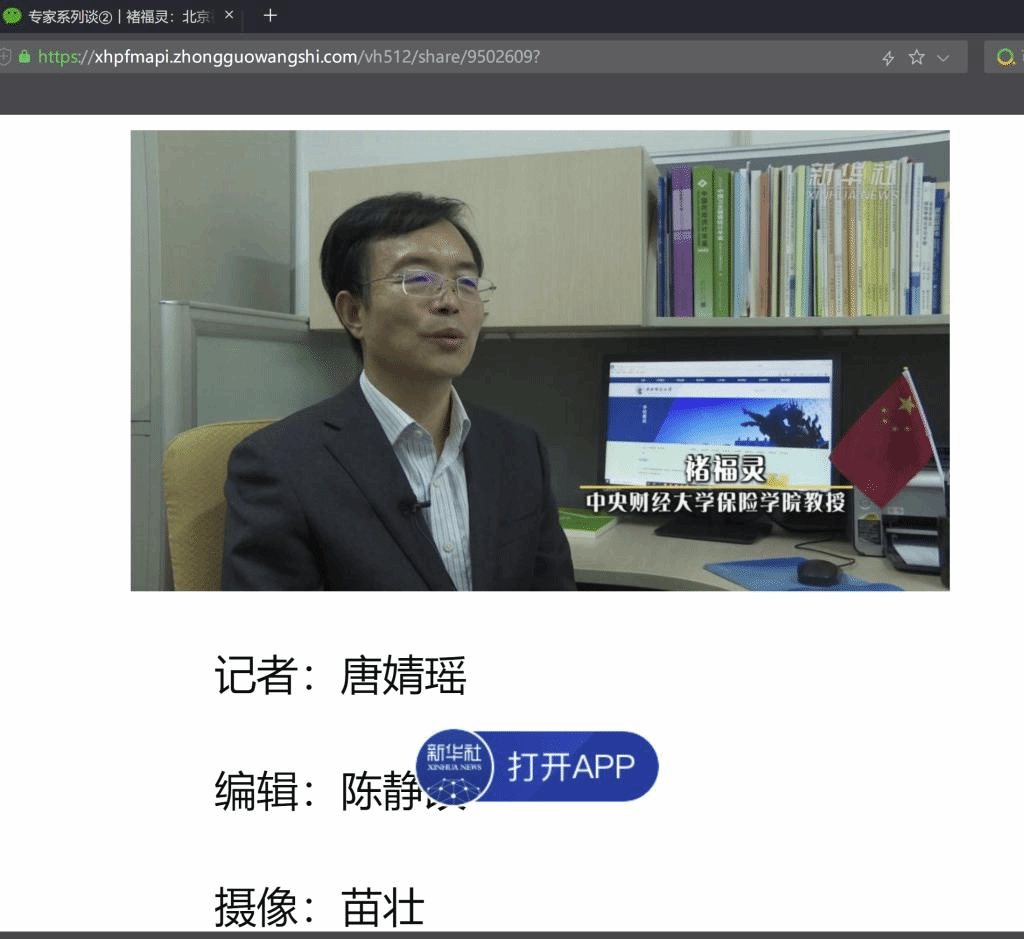Click the shield icon left of the address bar

point(5,57)
